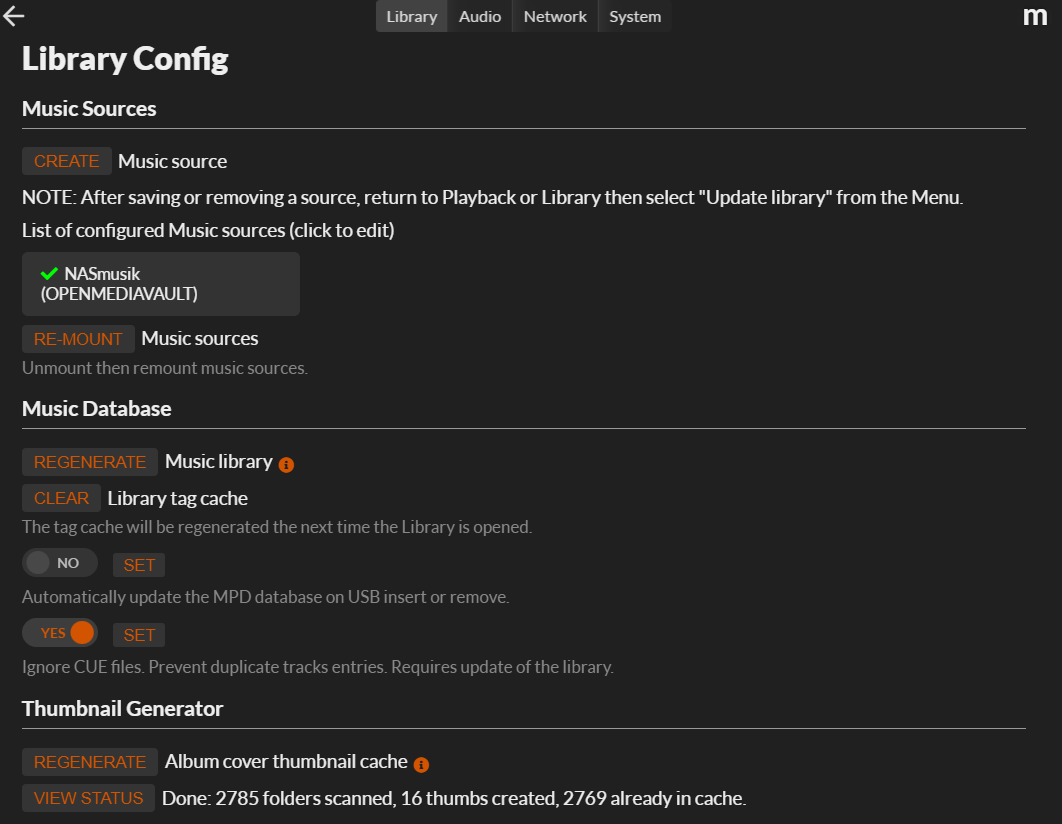Image resolution: width=1062 pixels, height=824 pixels.
Task: Click green checkmark on NASmusik source
Action: click(49, 273)
